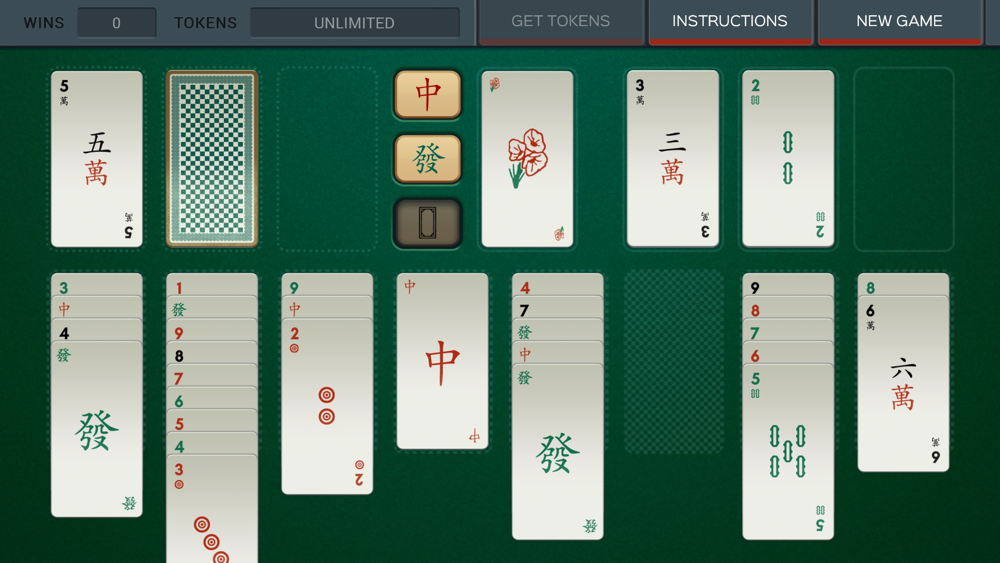
Task: Select the 3 of circles tableau card
Action: (x=212, y=509)
